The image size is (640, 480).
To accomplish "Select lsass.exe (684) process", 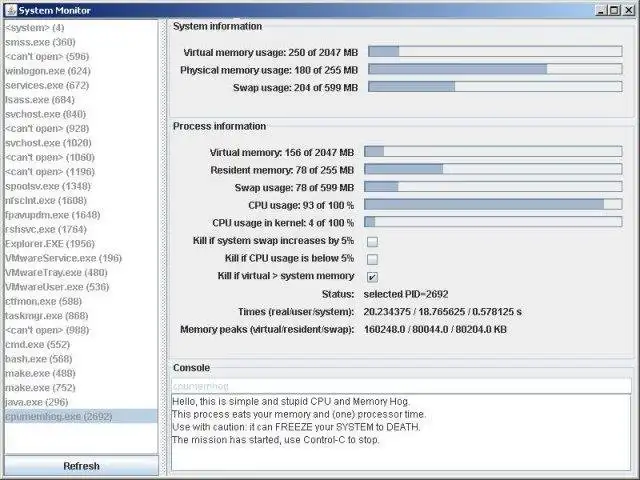I will click(81, 100).
